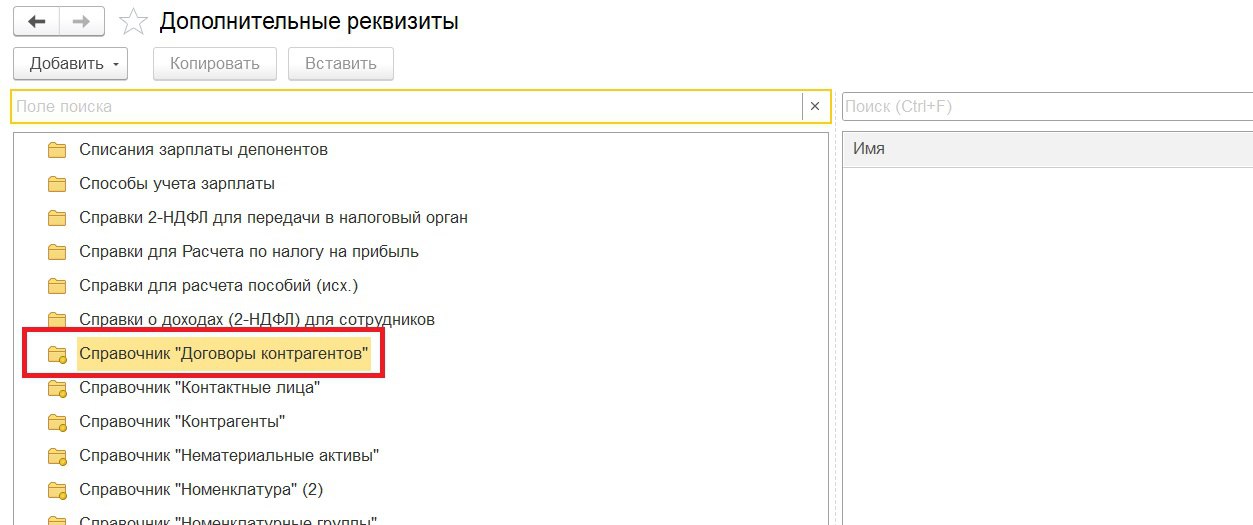Click folder icon of Списания зарплаты депонентов
The width and height of the screenshot is (1253, 525).
coord(57,150)
